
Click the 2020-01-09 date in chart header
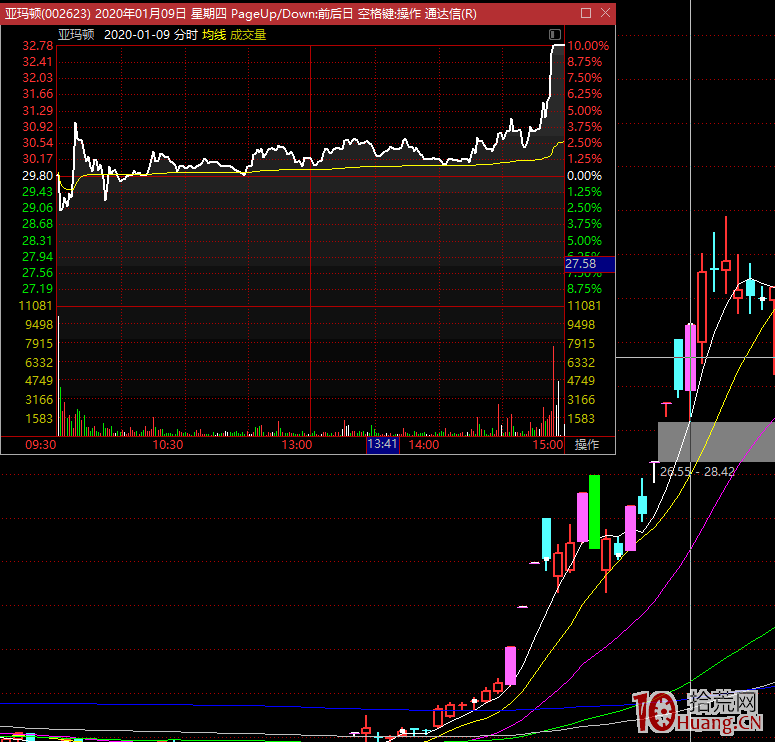tap(137, 34)
